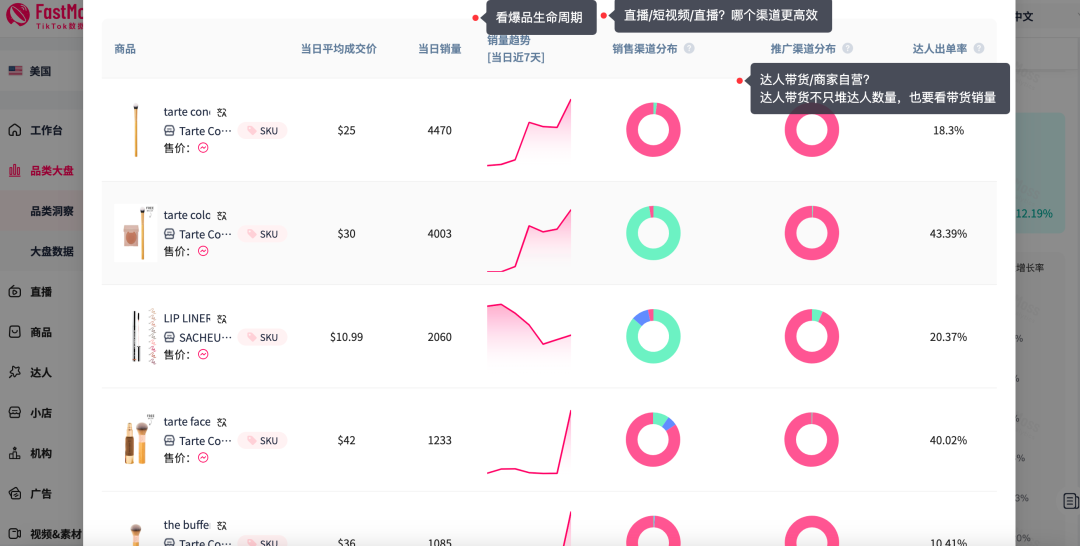The image size is (1080, 546).
Task: Click FastMoss logo in background page
Action: [43, 15]
